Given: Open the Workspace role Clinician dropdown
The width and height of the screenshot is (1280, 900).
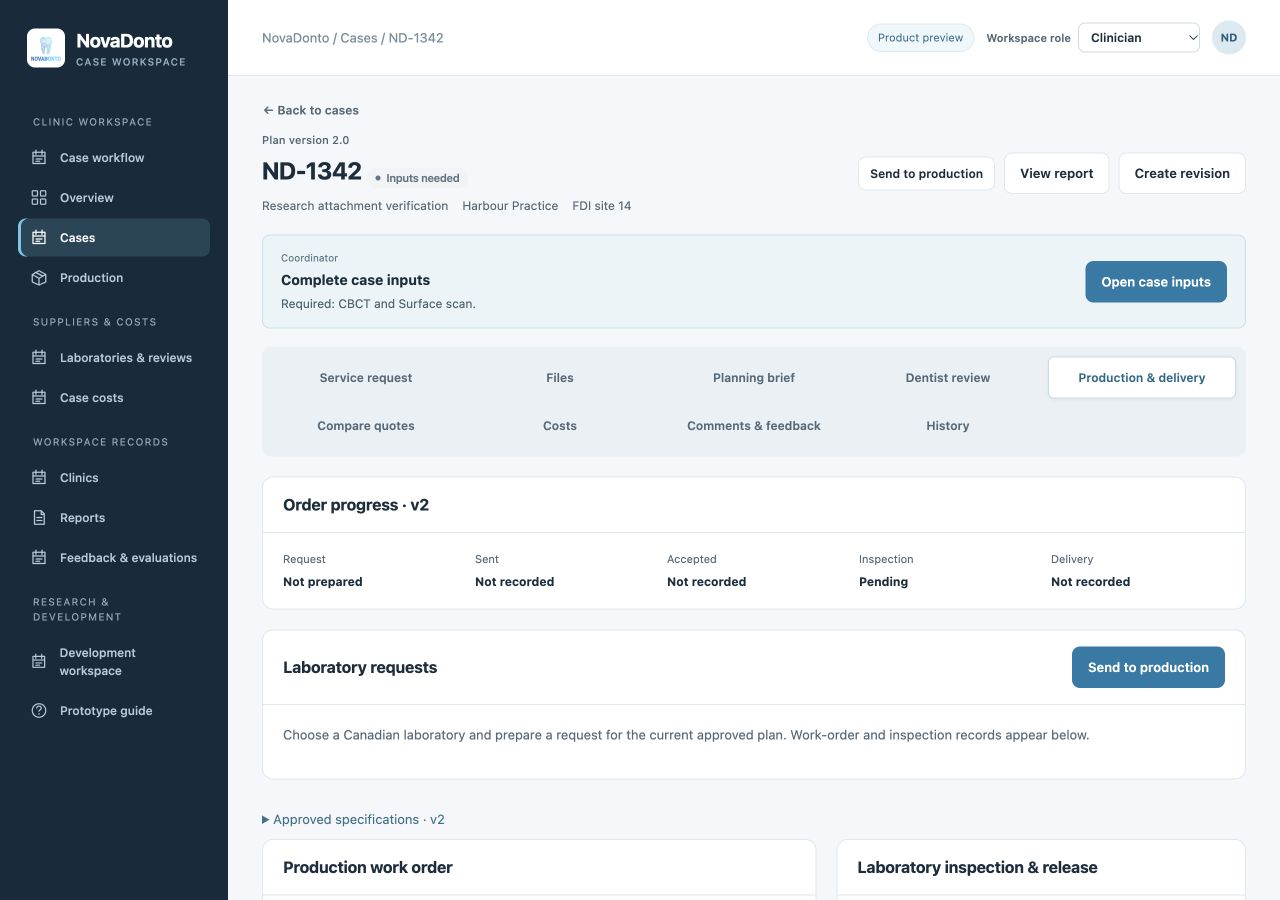Looking at the screenshot, I should click(x=1139, y=38).
